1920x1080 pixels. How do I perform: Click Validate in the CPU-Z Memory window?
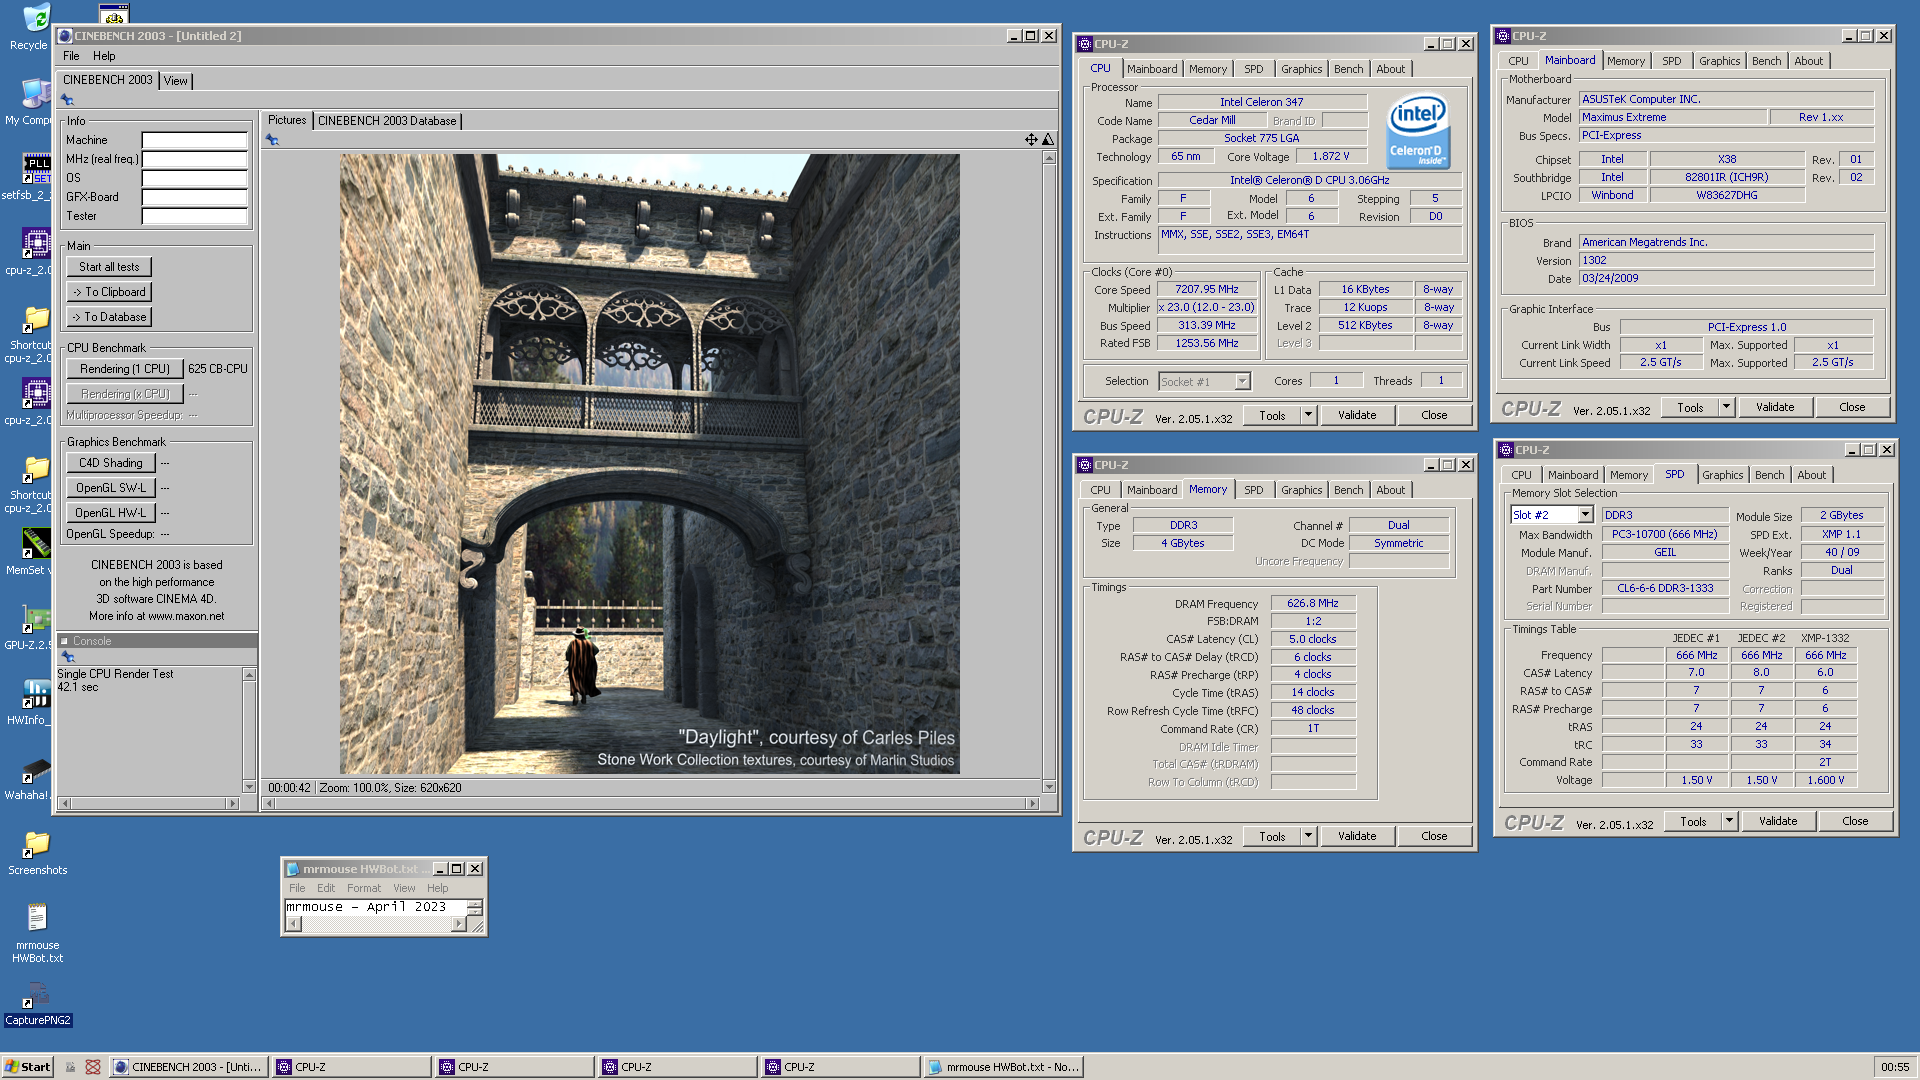coord(1357,836)
